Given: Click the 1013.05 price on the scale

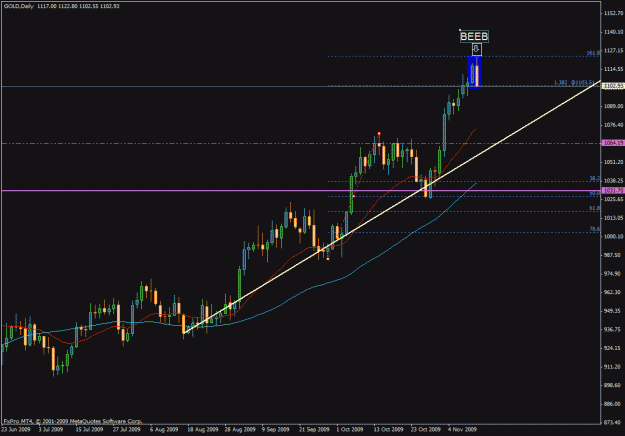Looking at the screenshot, I should [613, 218].
